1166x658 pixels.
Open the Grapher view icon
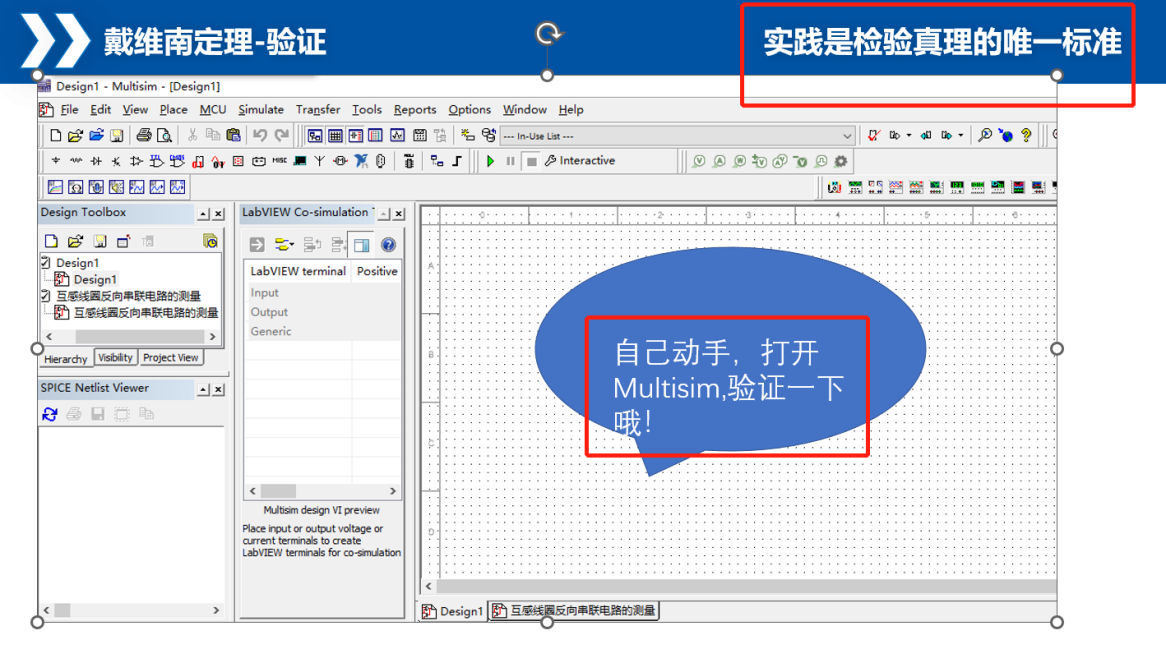click(397, 135)
